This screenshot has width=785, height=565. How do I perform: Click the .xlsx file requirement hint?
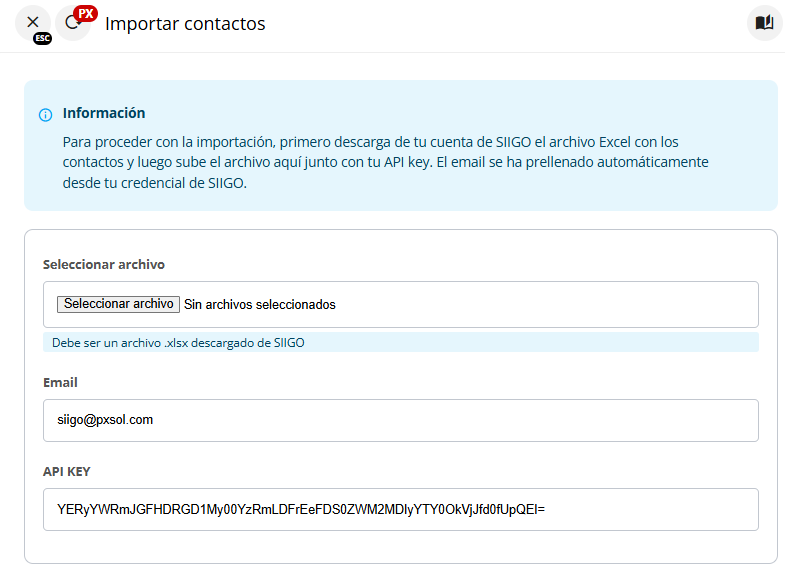[178, 343]
